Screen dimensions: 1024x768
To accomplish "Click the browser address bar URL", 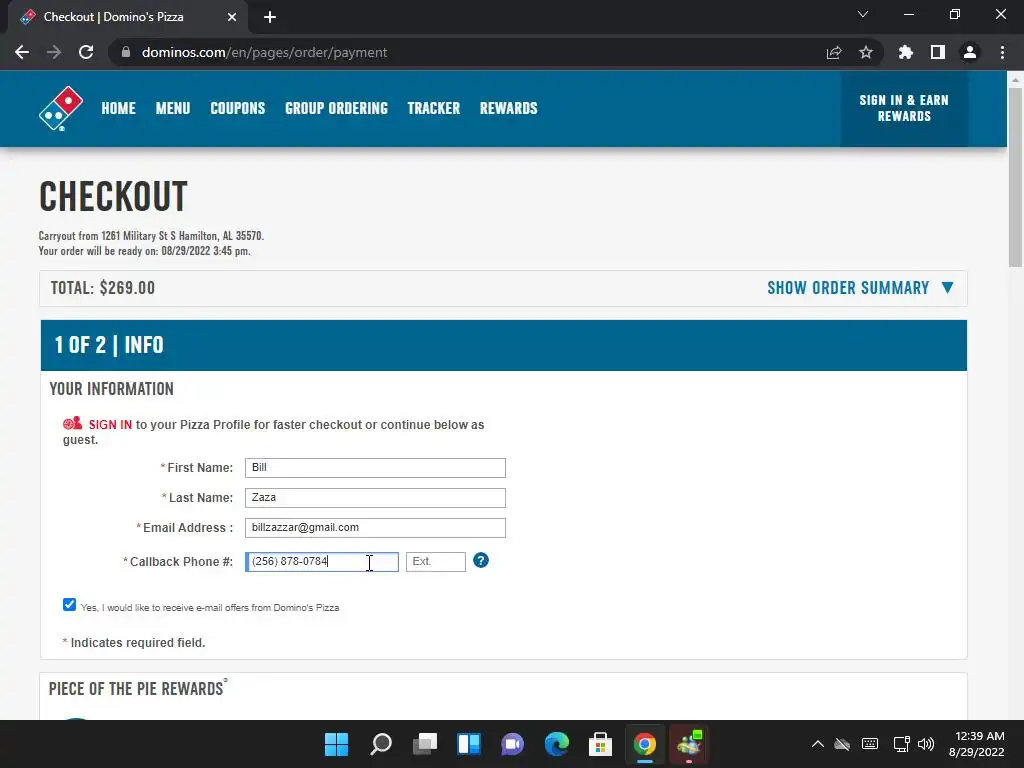I will tap(264, 52).
